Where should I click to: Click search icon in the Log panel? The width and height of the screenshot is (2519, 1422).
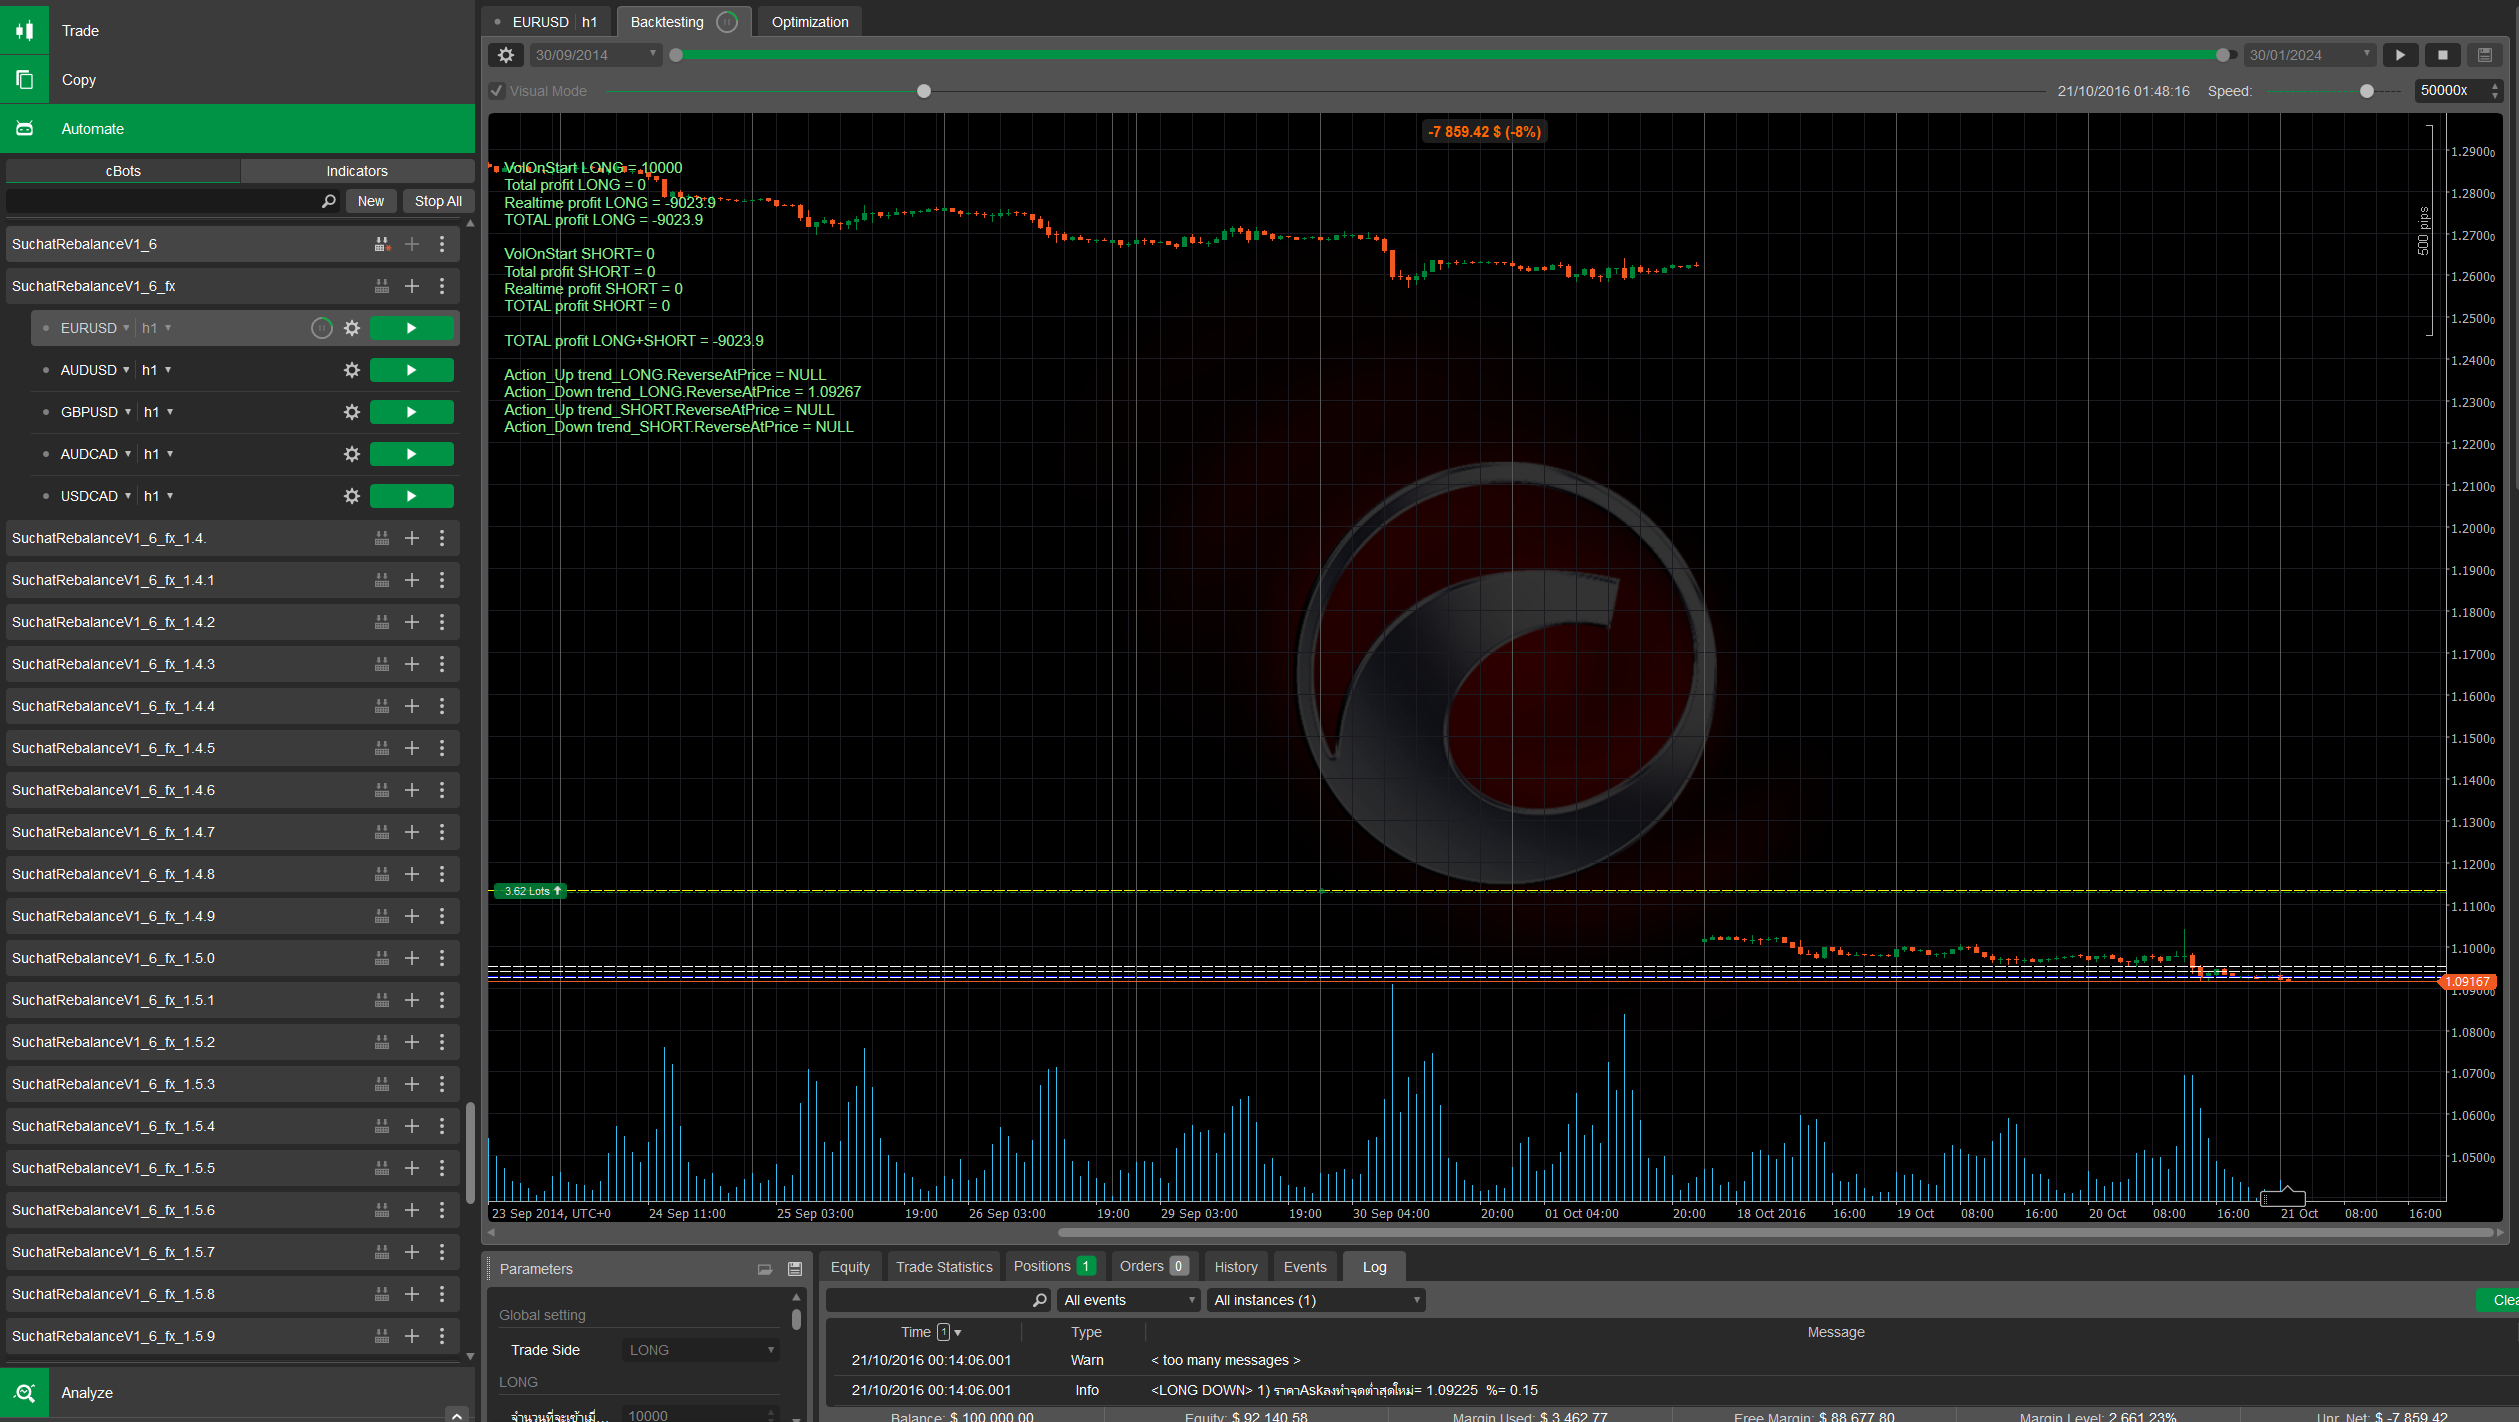pos(1039,1300)
